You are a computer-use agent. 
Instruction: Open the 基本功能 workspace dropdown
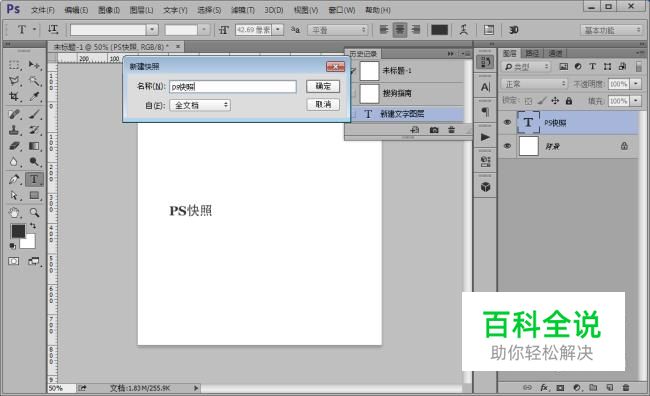point(610,30)
